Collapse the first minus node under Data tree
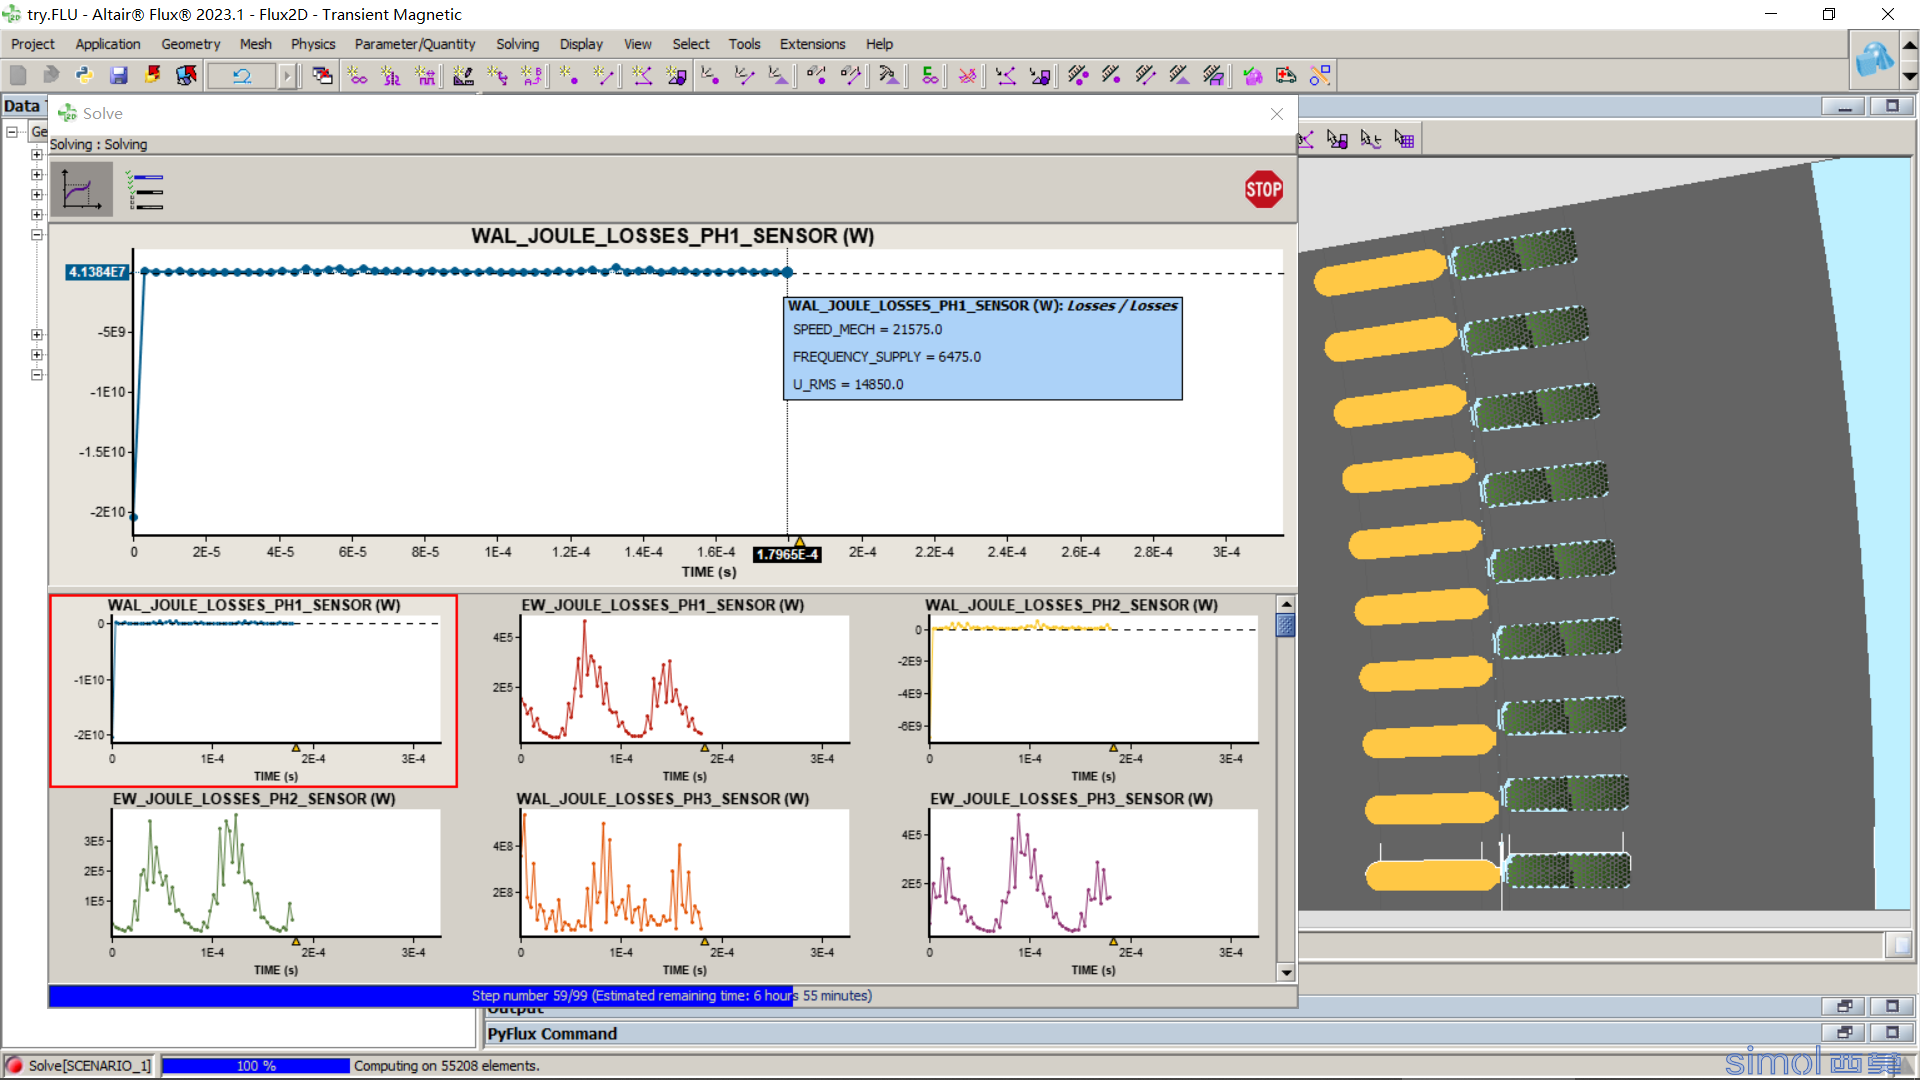The height and width of the screenshot is (1080, 1920). coord(37,234)
